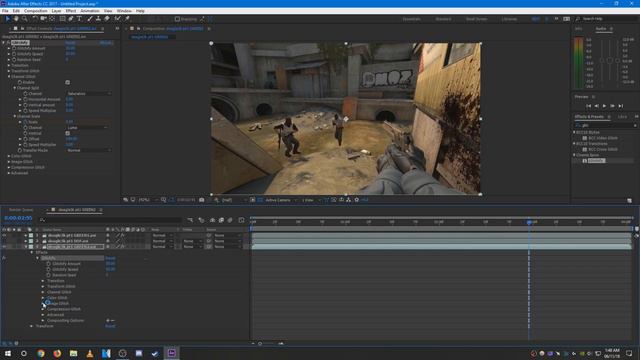Select the Brush tool
Viewport: 640px width, 360px height.
pyautogui.click(x=89, y=19)
